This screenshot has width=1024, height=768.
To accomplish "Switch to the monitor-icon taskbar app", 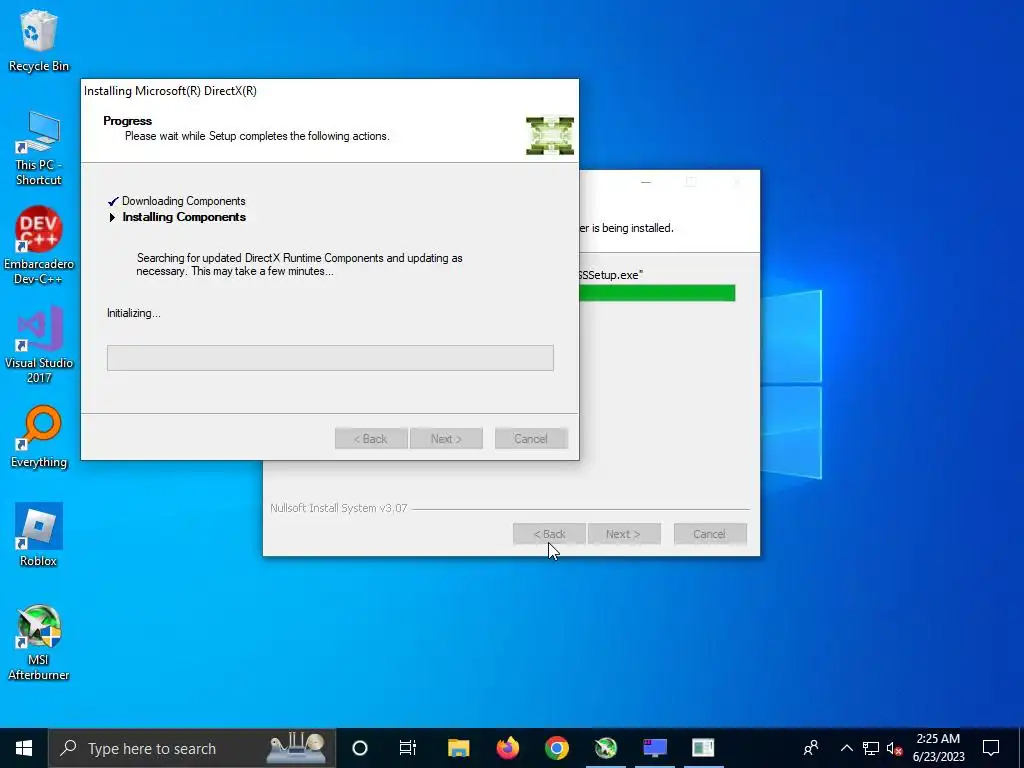I will 655,748.
